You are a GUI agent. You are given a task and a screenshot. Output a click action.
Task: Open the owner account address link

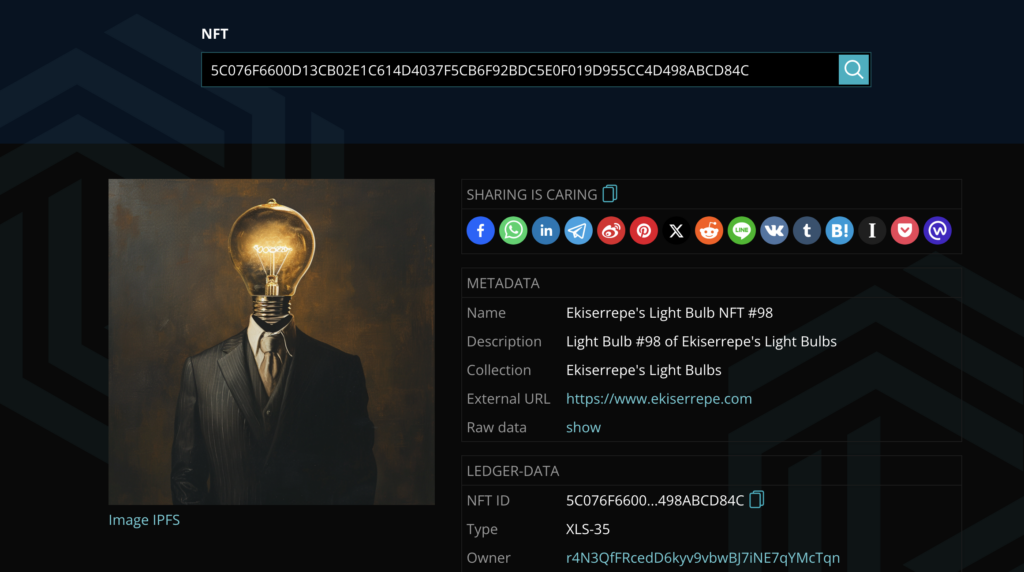[x=702, y=557]
